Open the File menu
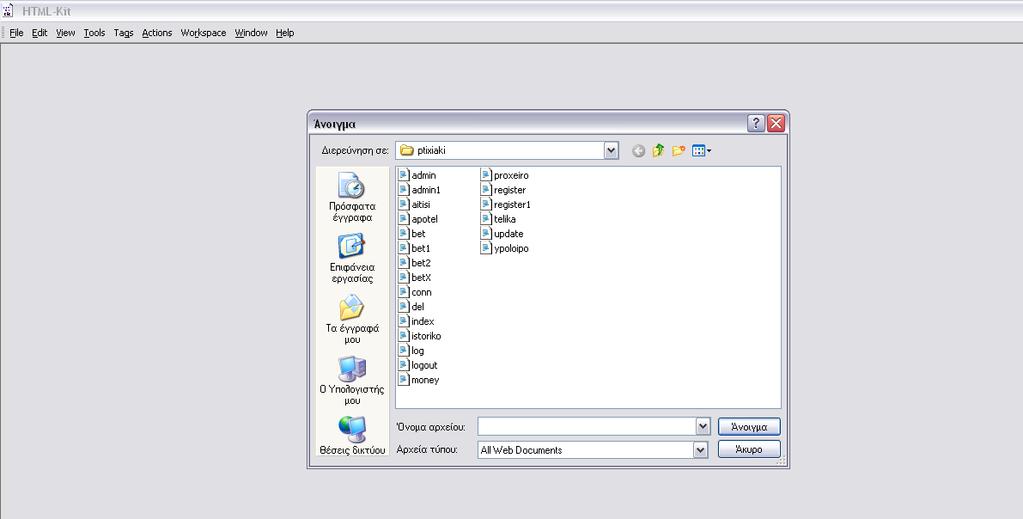1023x519 pixels. pos(16,33)
